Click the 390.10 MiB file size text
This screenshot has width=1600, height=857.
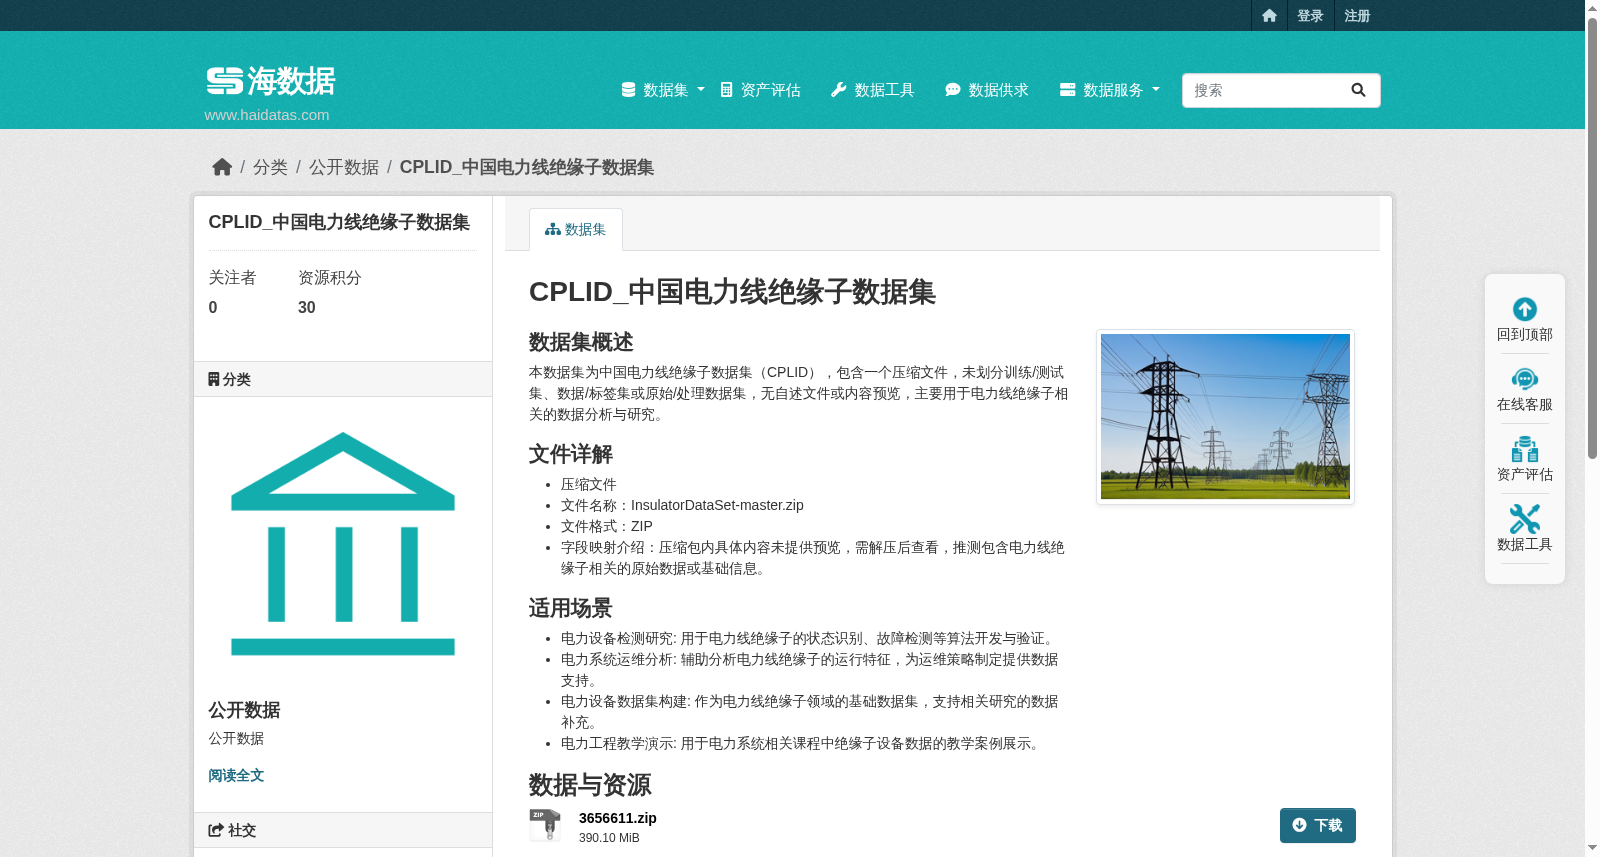click(609, 838)
